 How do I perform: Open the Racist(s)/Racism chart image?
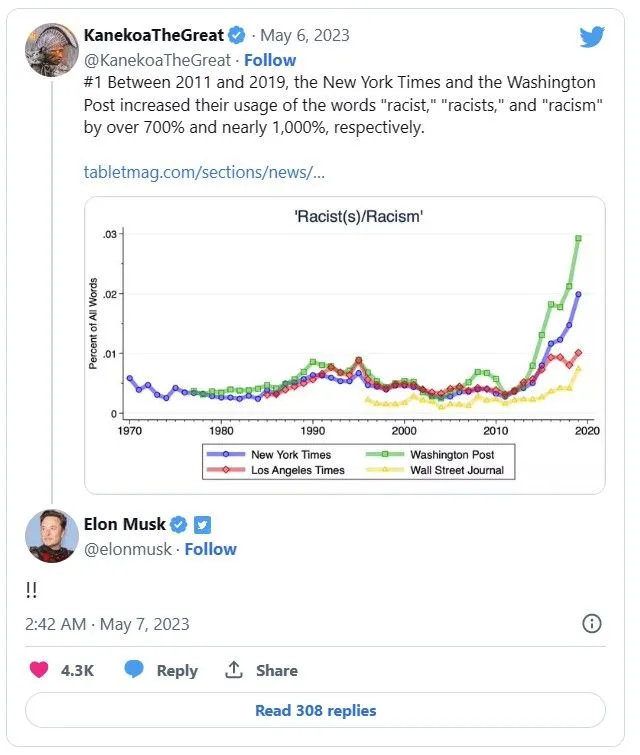345,345
